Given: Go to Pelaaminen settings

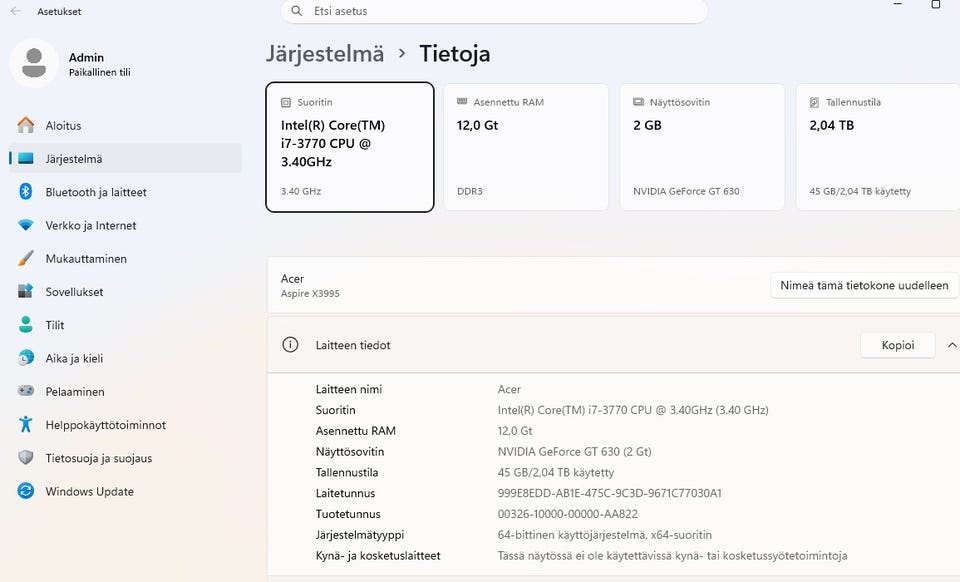Looking at the screenshot, I should 126,391.
